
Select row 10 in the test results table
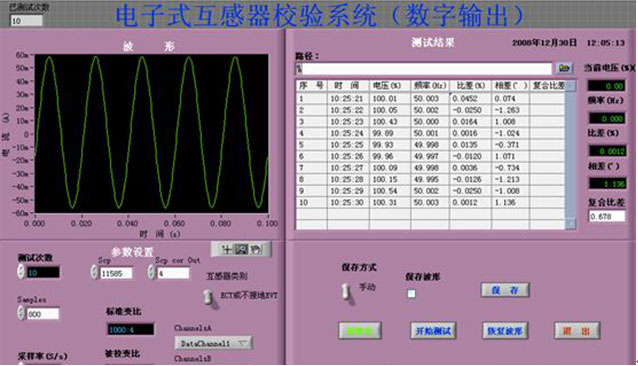click(430, 203)
